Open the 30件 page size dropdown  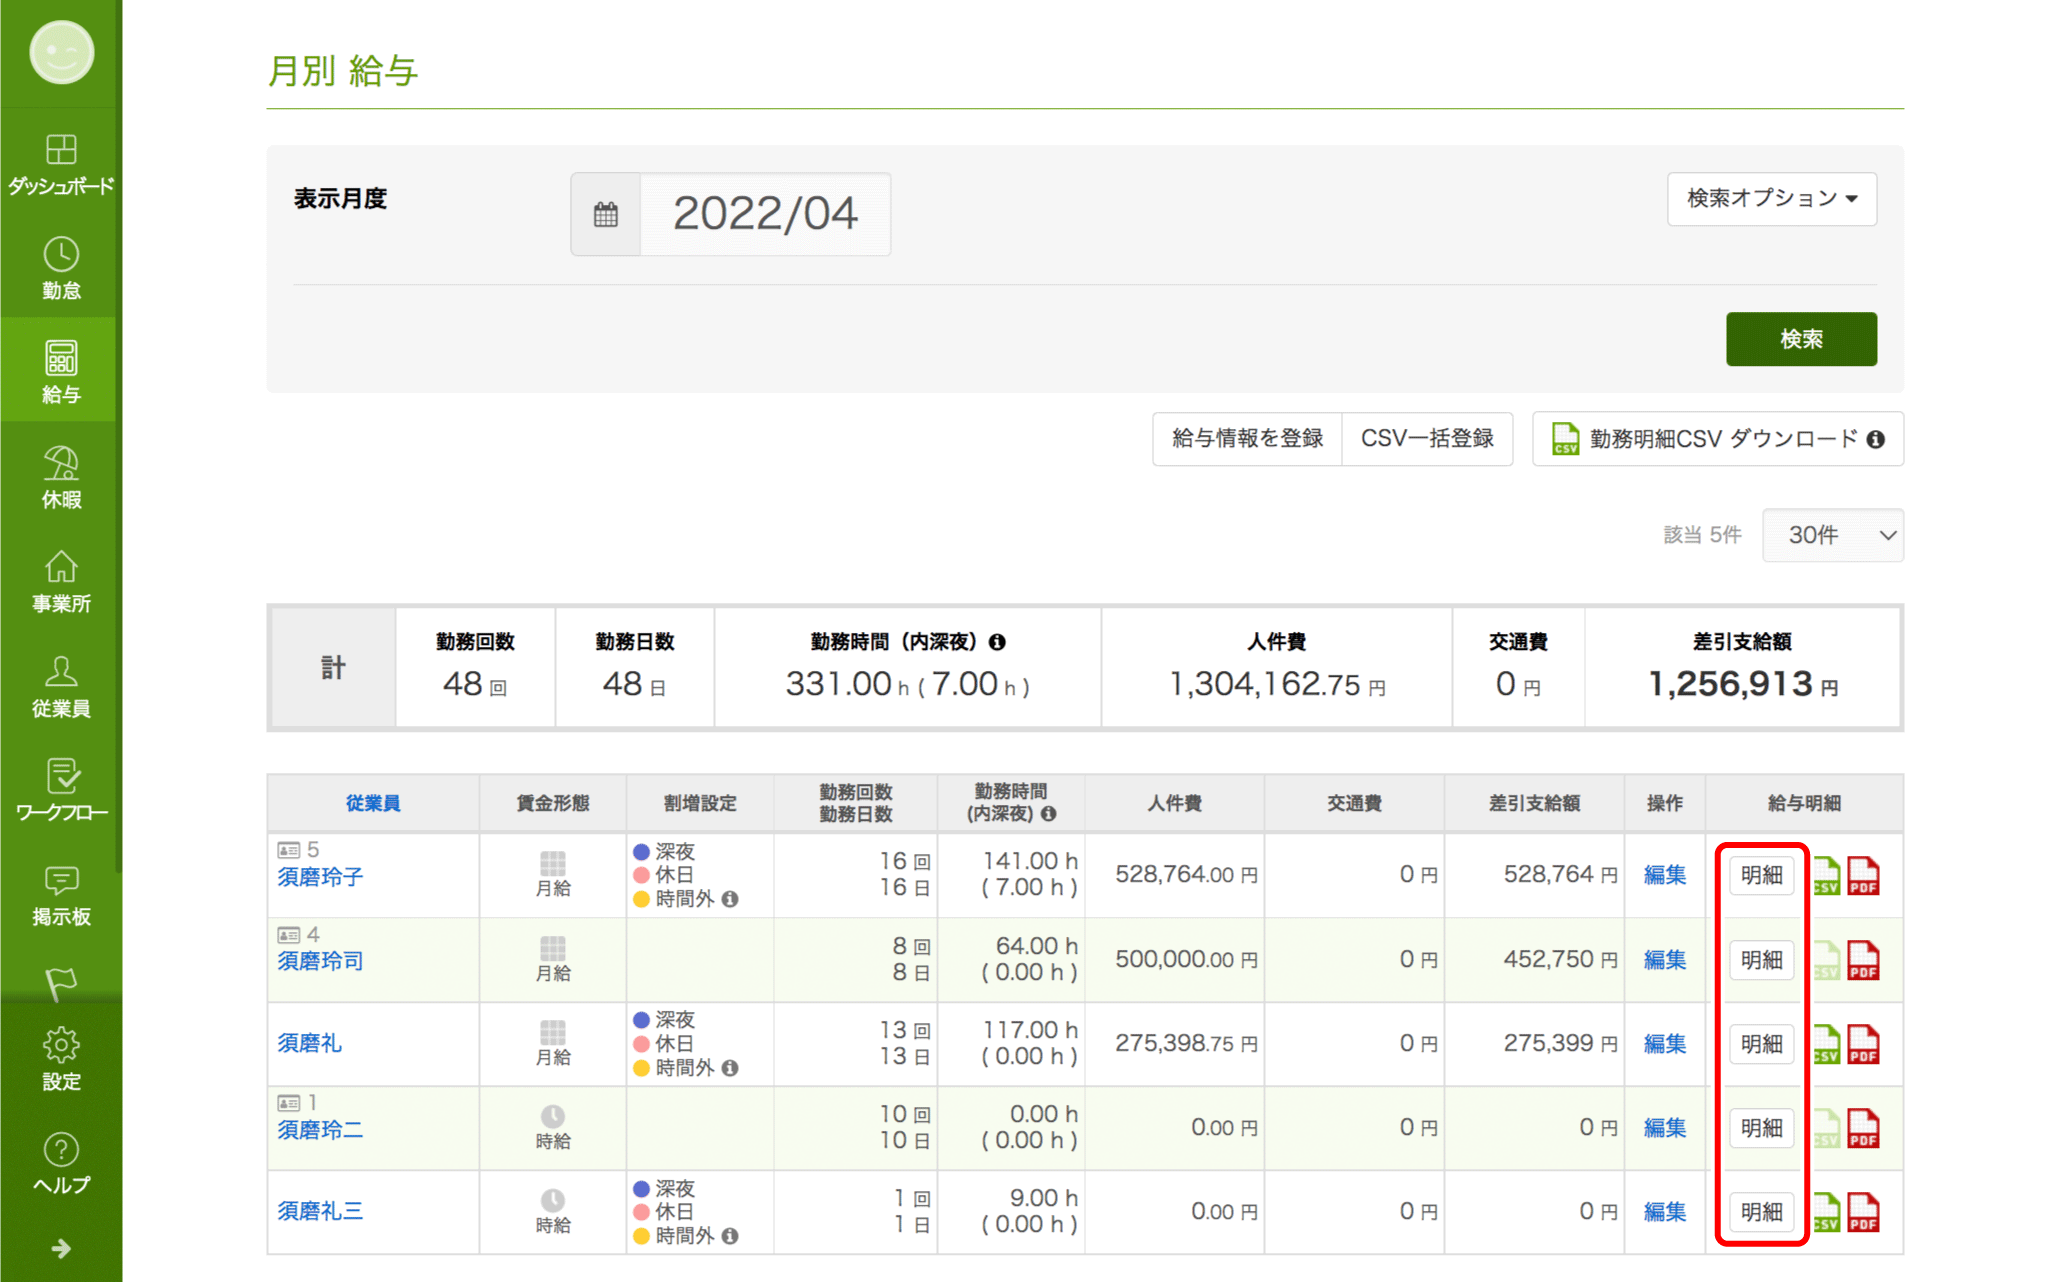[1832, 535]
